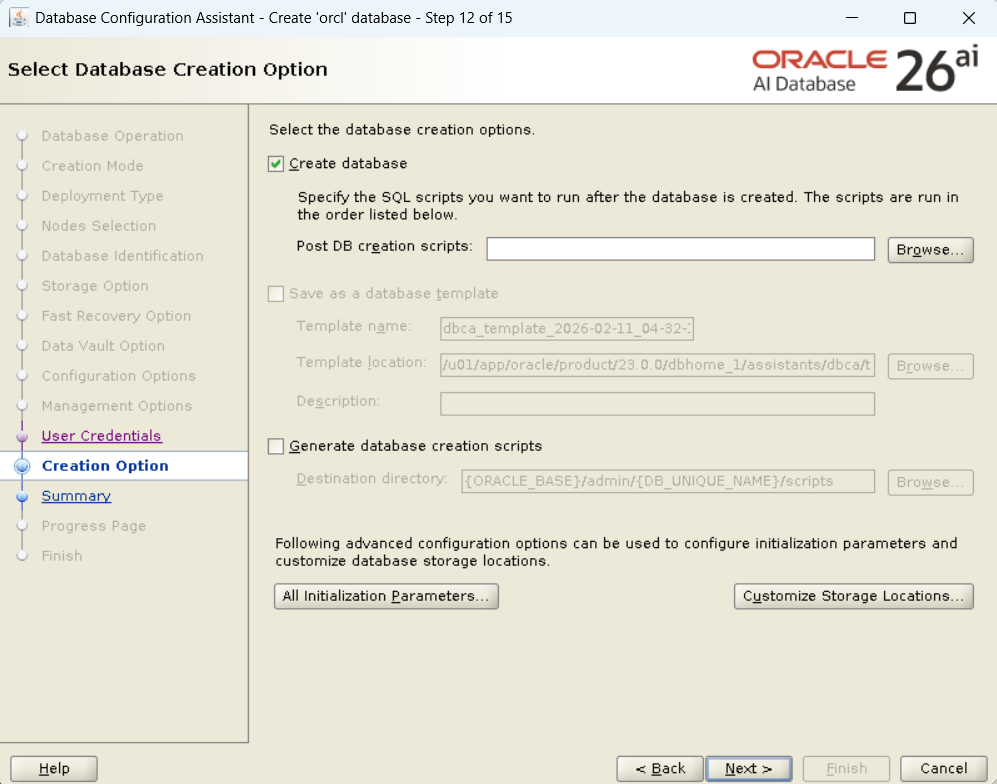Select Creation Option in the steps list
The height and width of the screenshot is (784, 997).
click(105, 466)
